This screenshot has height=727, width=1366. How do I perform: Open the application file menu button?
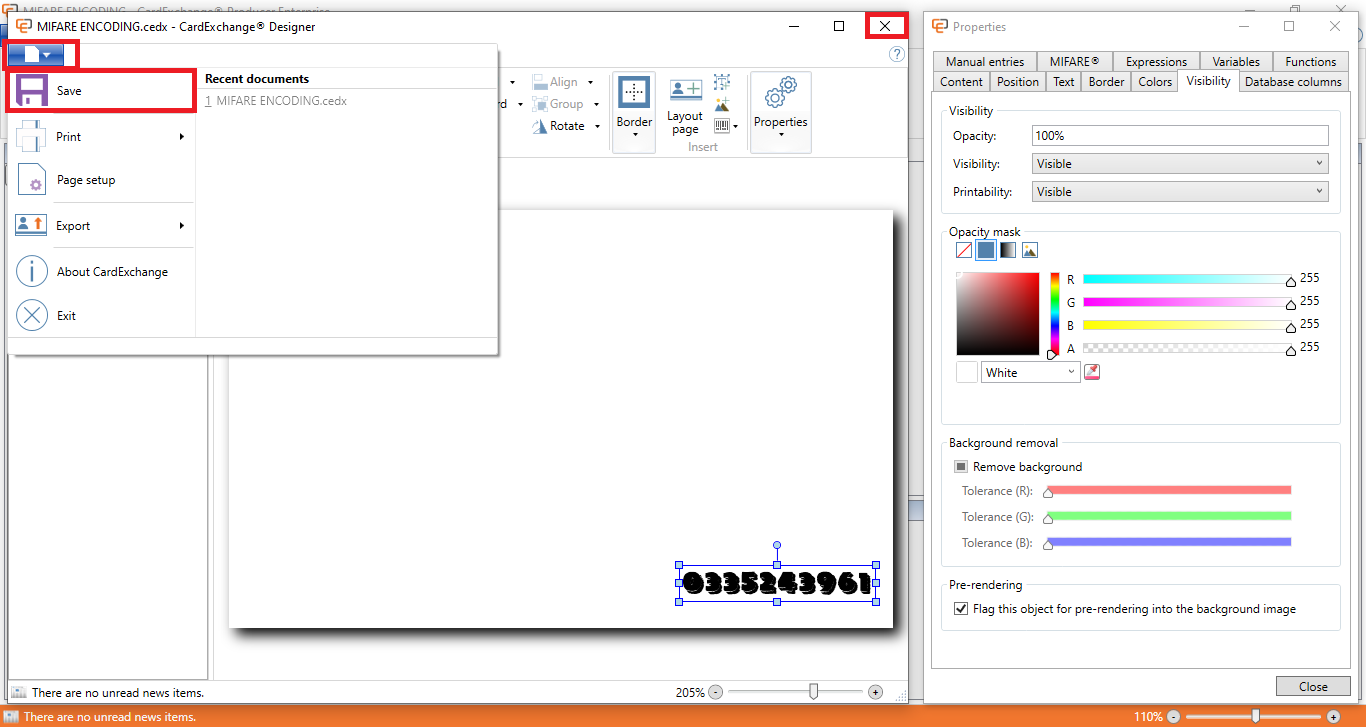(x=37, y=54)
